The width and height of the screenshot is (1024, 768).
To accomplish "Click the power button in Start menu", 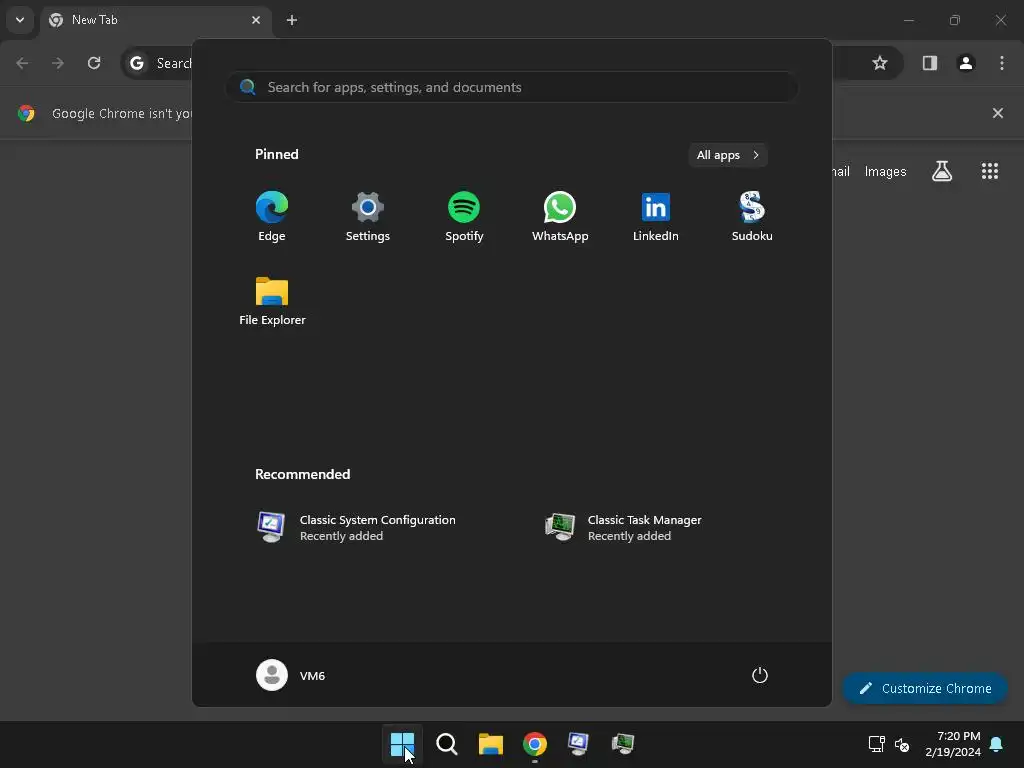I will [760, 675].
